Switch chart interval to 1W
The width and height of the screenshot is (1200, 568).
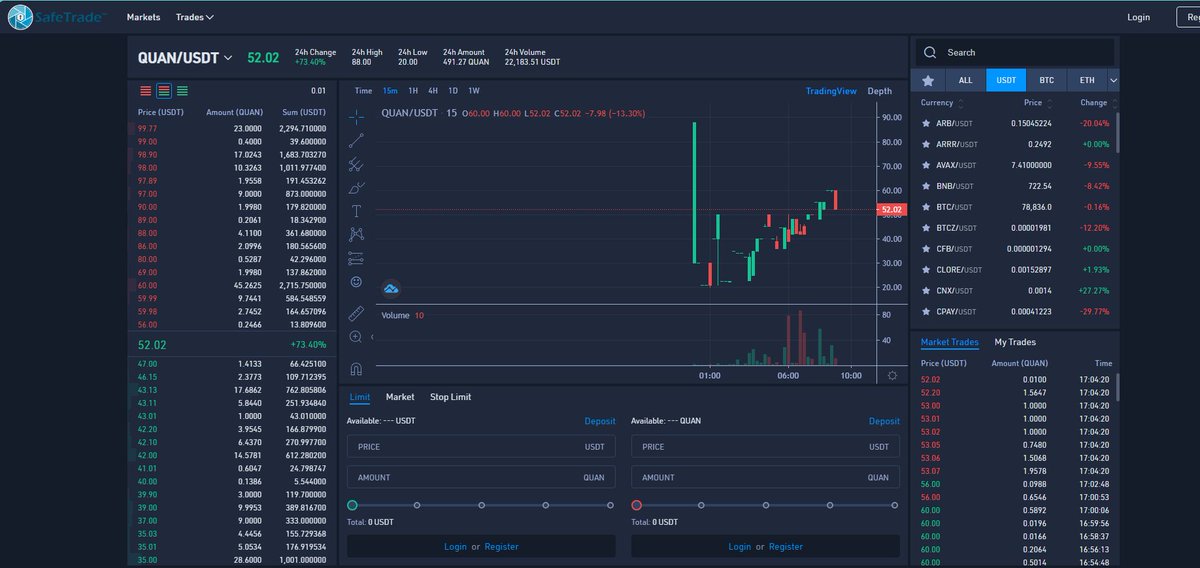click(x=474, y=91)
